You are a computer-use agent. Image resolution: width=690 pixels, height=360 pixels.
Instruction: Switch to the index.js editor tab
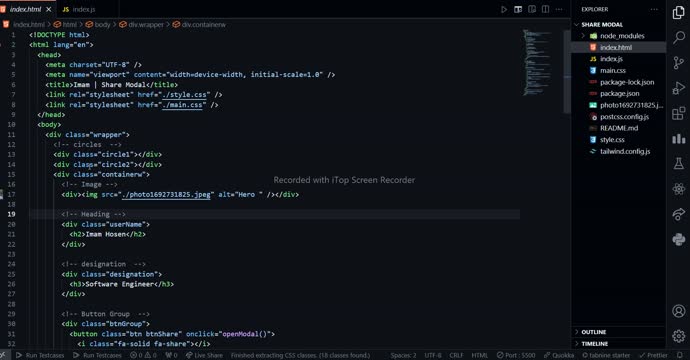pos(79,9)
